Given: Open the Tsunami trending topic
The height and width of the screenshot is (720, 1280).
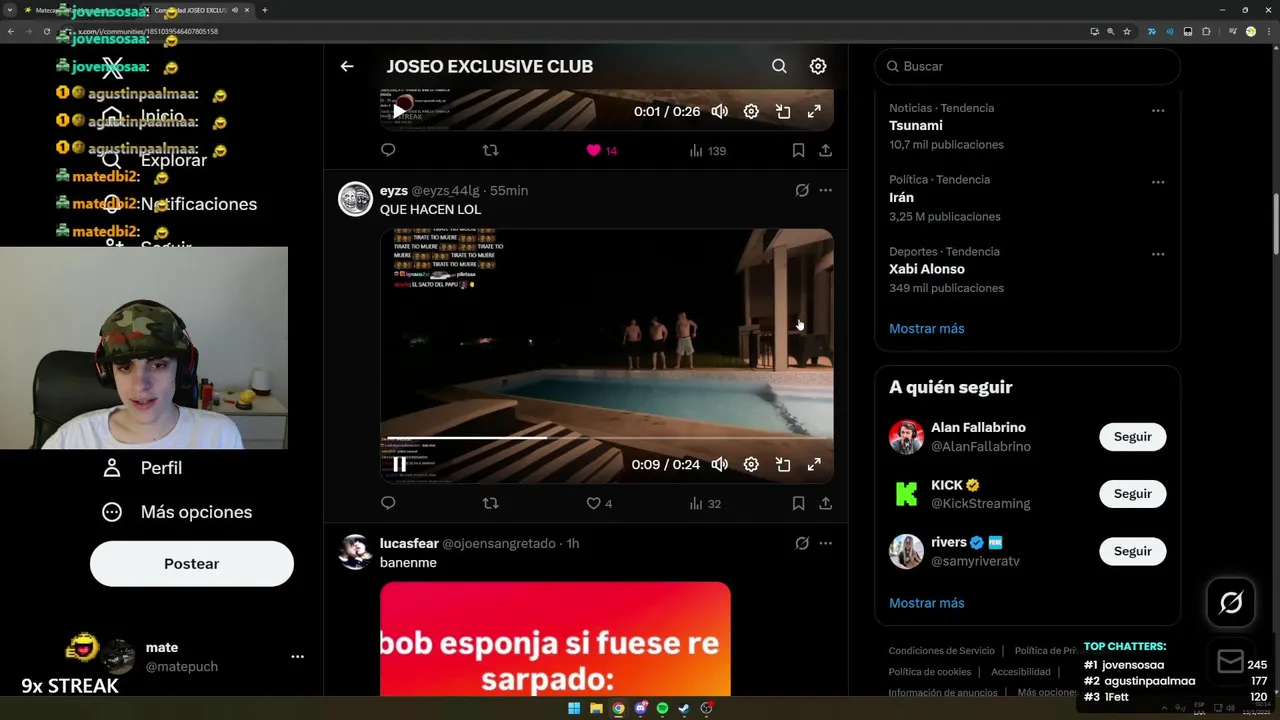Looking at the screenshot, I should 916,126.
